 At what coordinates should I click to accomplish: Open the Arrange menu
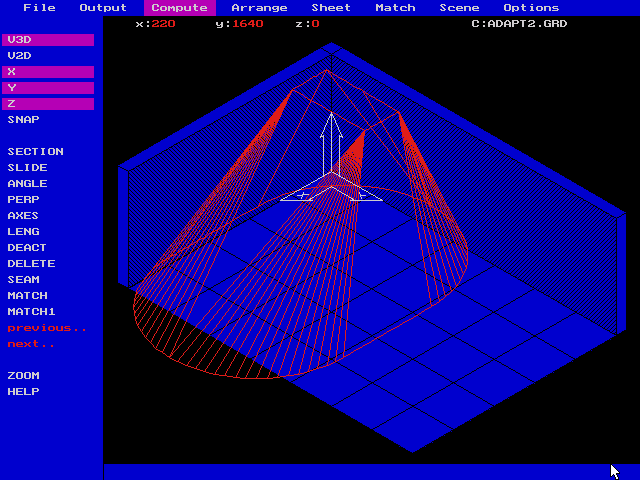coord(259,8)
